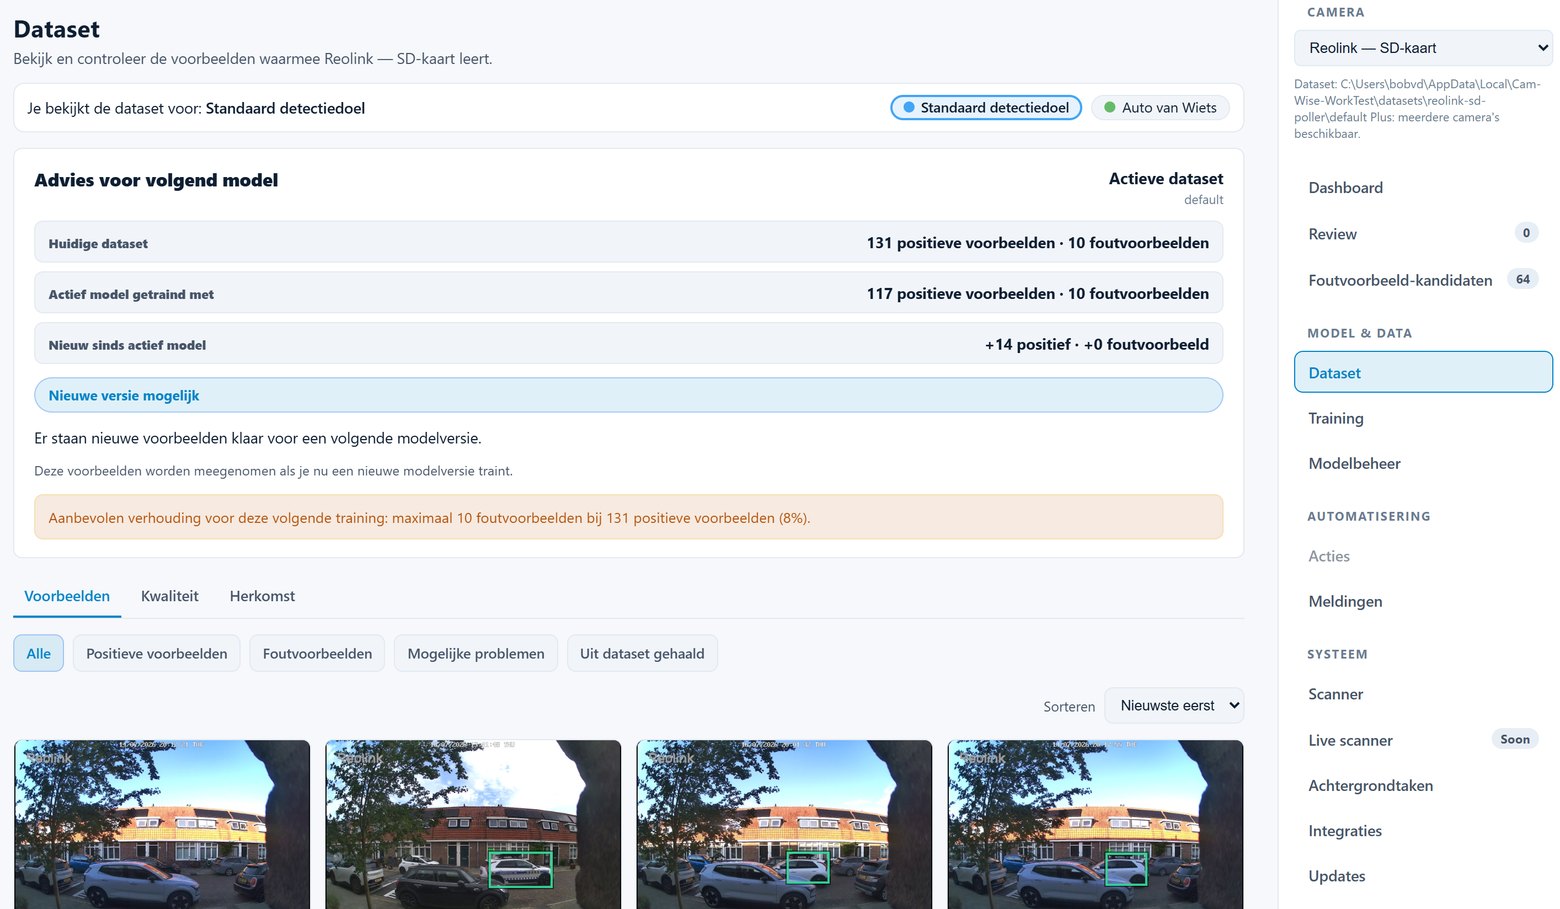The image size is (1560, 909).
Task: Filter by Foutvoorbeelden
Action: 317,653
